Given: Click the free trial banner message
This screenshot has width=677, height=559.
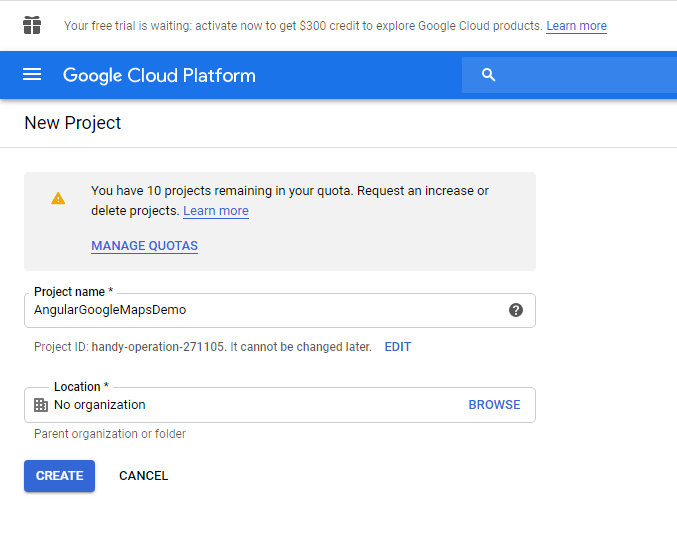Looking at the screenshot, I should 300,26.
